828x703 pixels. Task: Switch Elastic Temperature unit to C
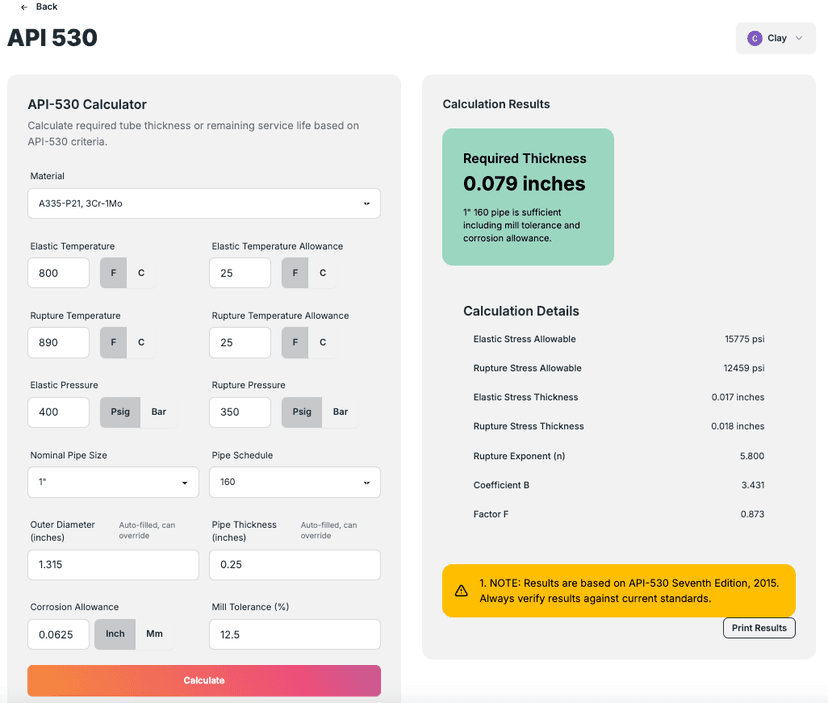(141, 273)
